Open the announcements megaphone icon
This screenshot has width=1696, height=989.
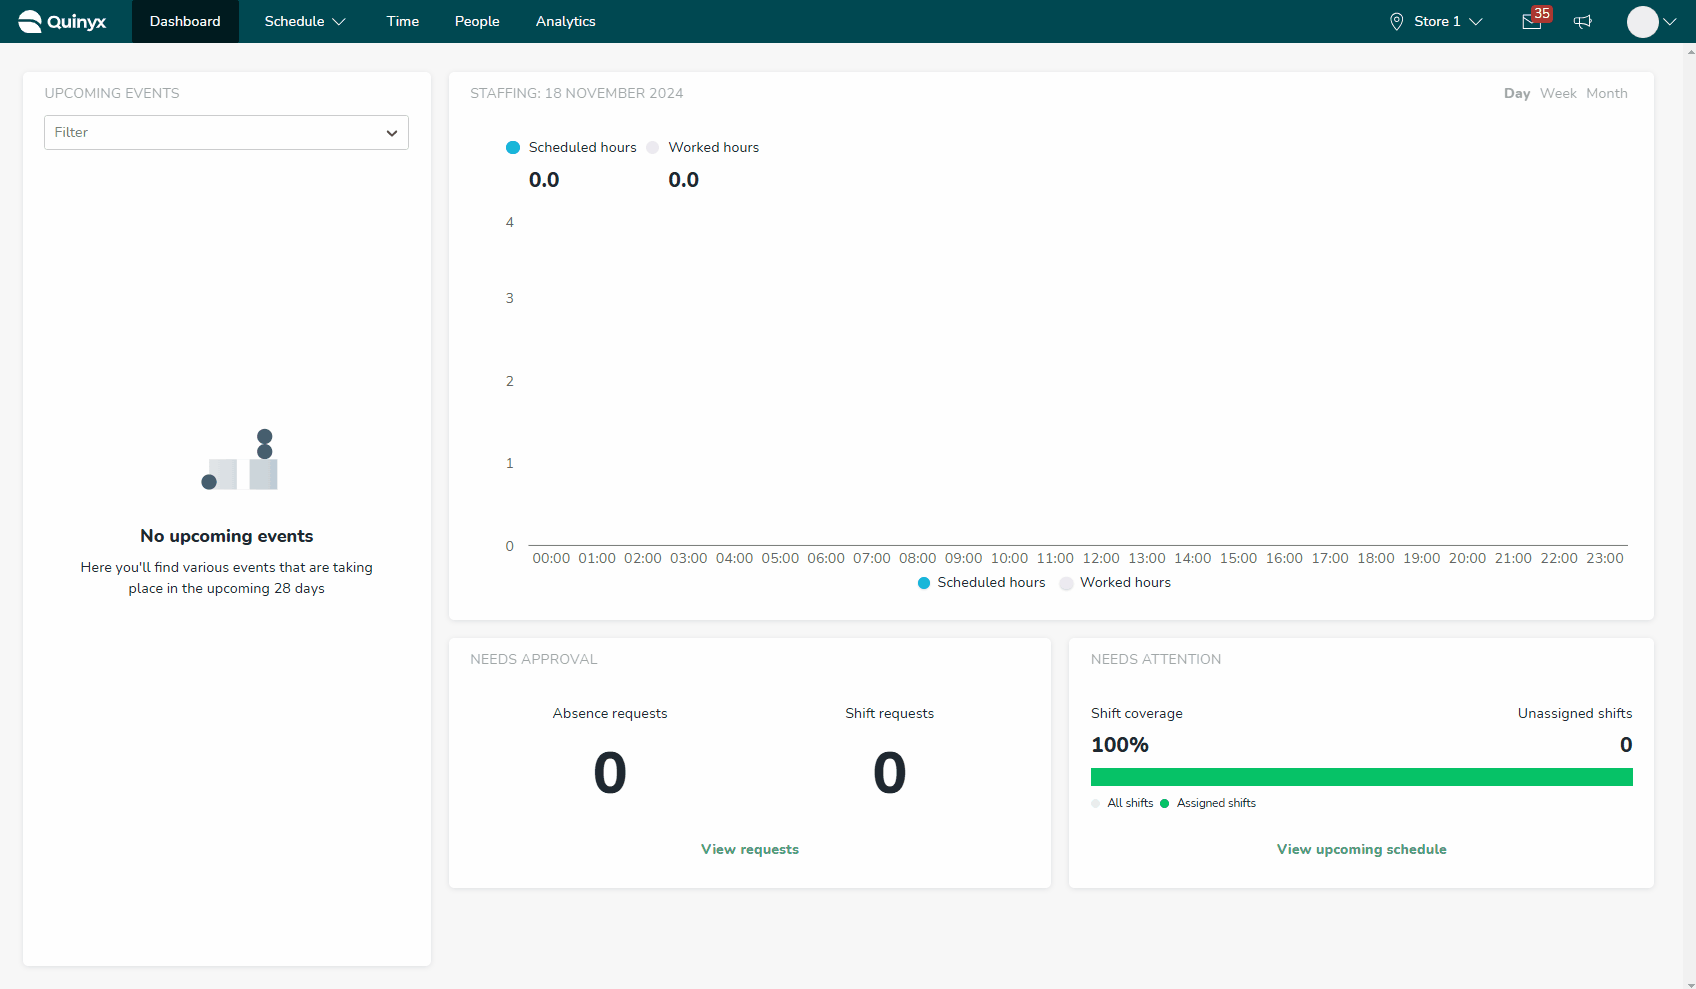pyautogui.click(x=1583, y=22)
